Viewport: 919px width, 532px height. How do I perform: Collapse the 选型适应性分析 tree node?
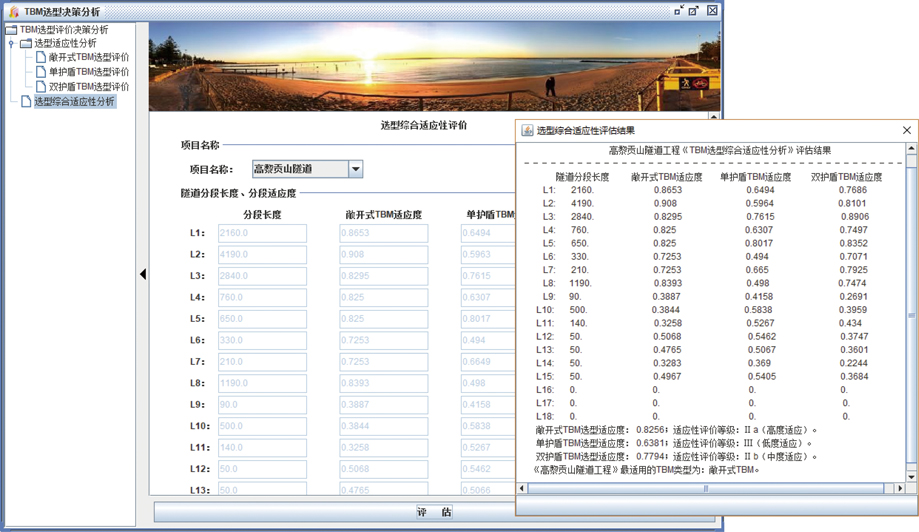[11, 43]
